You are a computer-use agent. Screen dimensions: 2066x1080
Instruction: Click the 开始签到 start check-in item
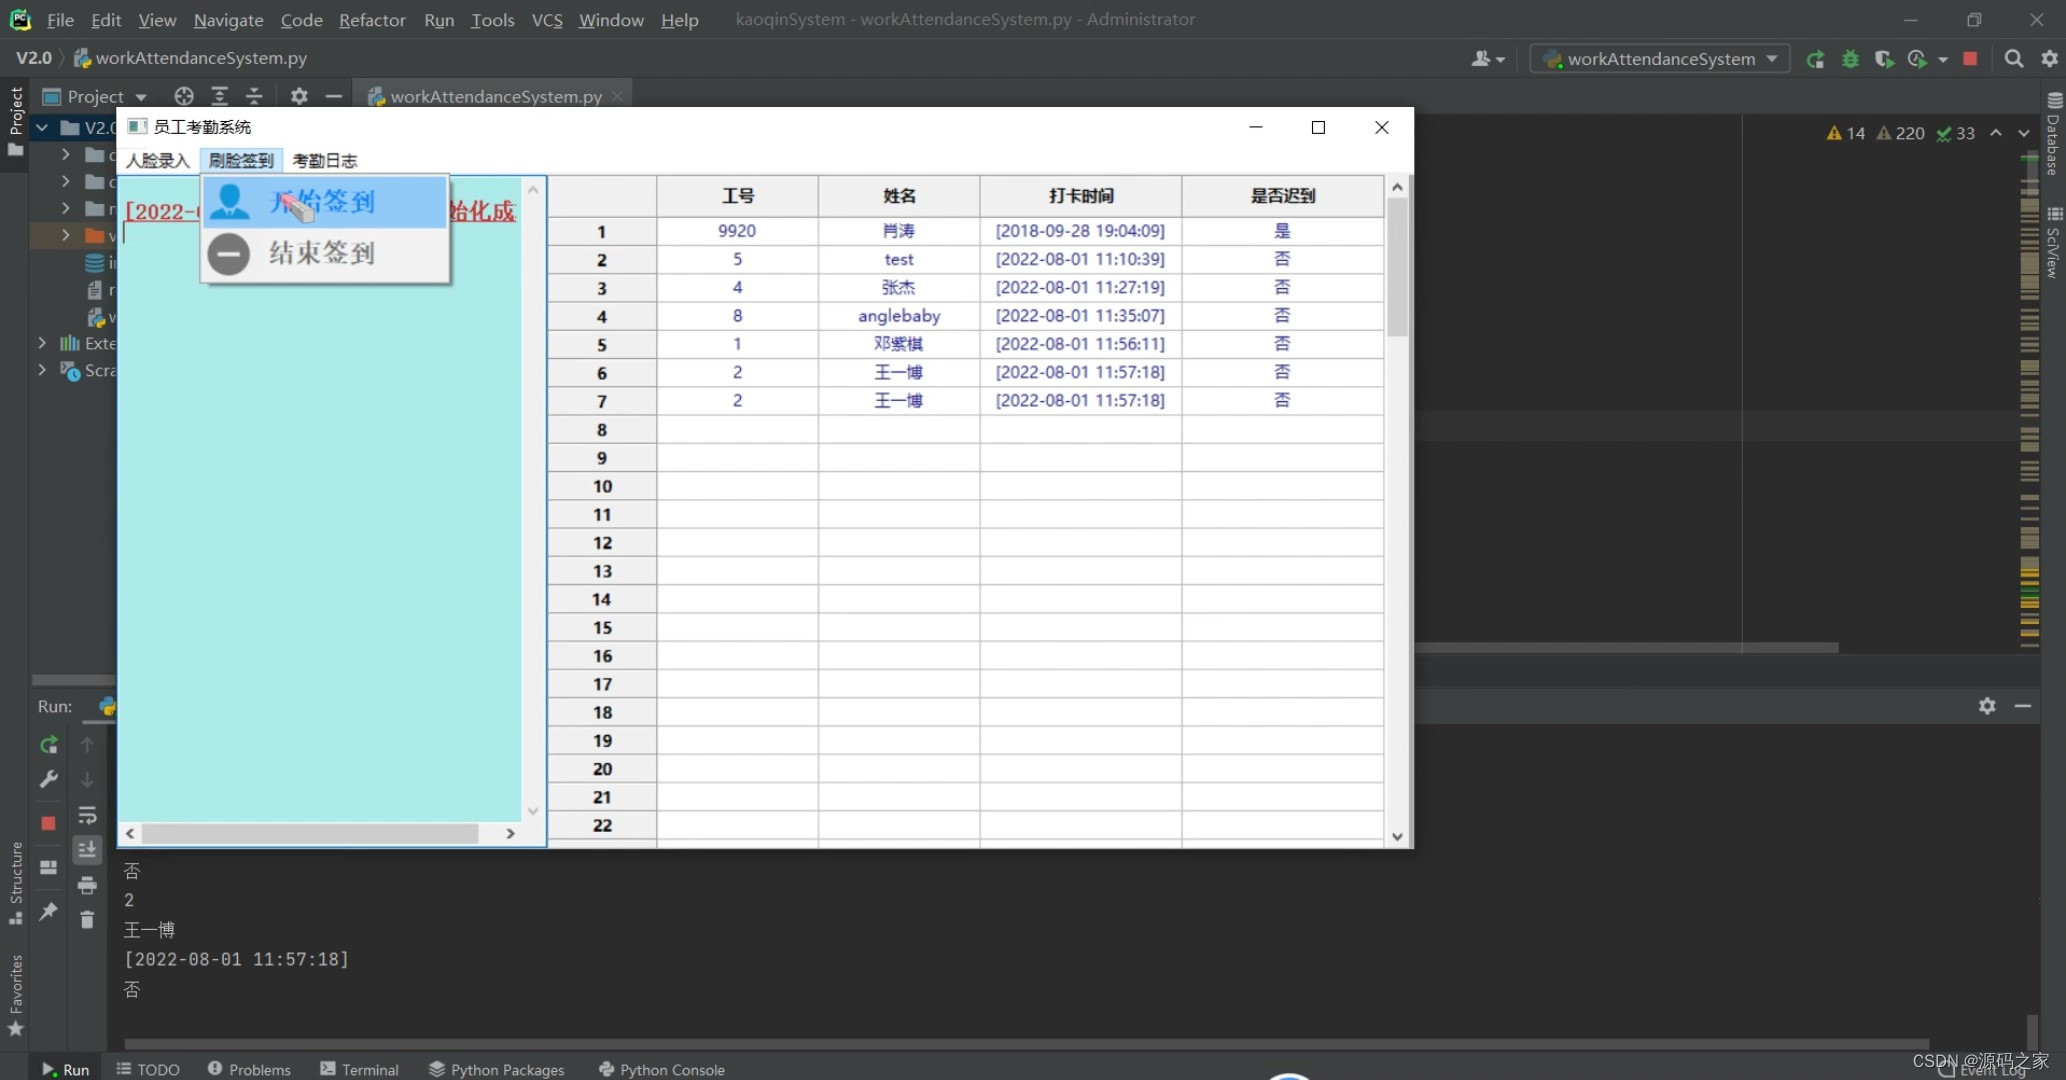point(322,201)
